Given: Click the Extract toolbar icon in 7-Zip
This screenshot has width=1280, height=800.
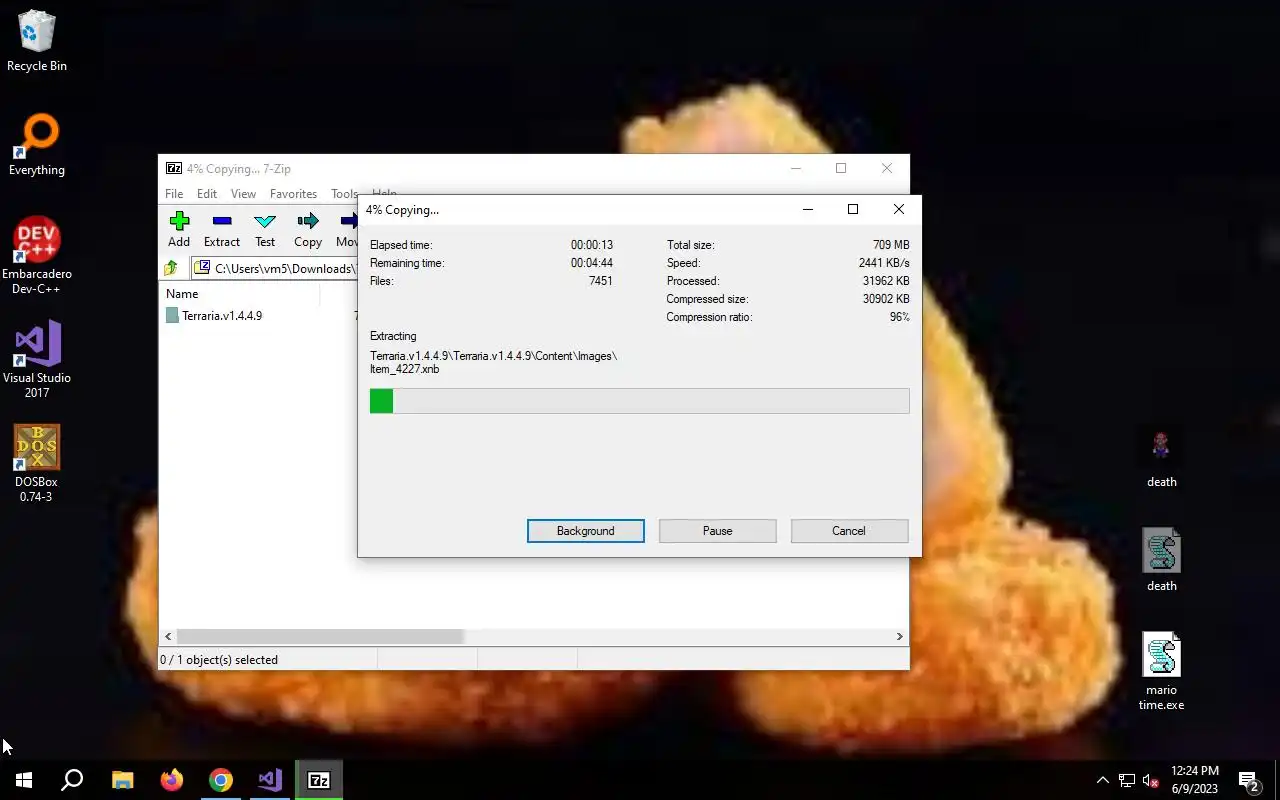Looking at the screenshot, I should 222,229.
